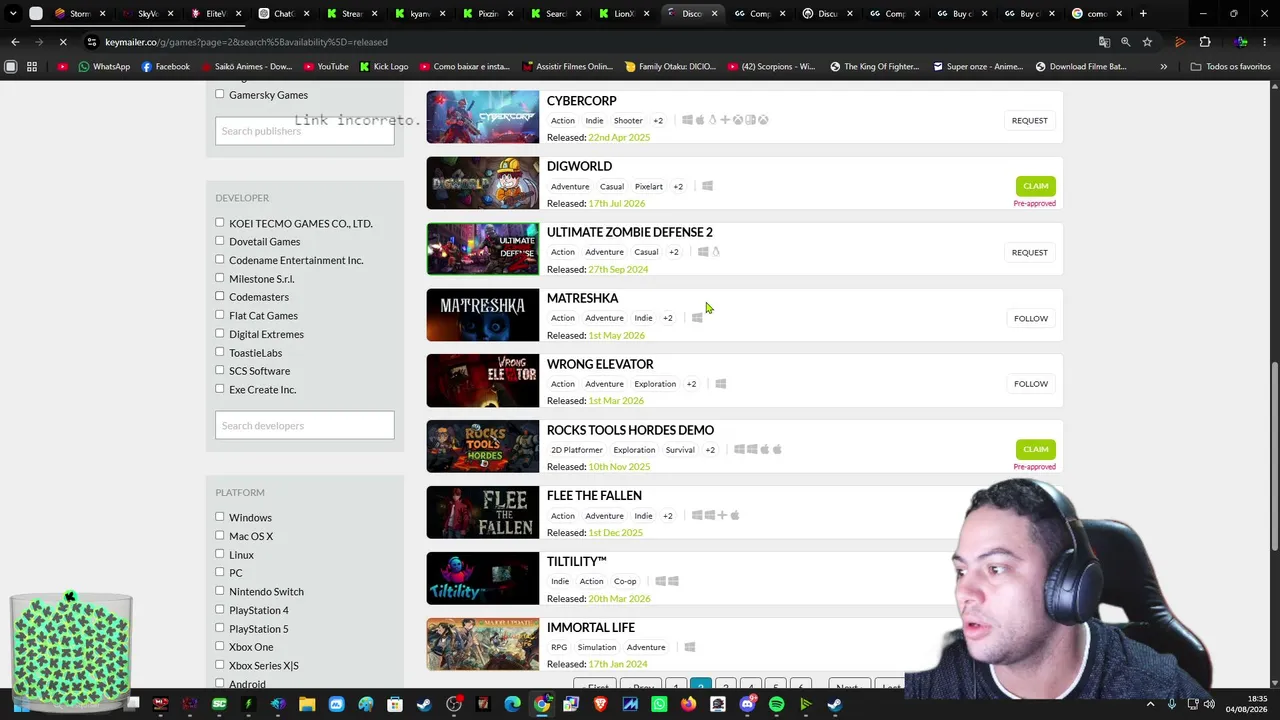The height and width of the screenshot is (720, 1280).
Task: Open the Pixzin browser tab
Action: 487,14
